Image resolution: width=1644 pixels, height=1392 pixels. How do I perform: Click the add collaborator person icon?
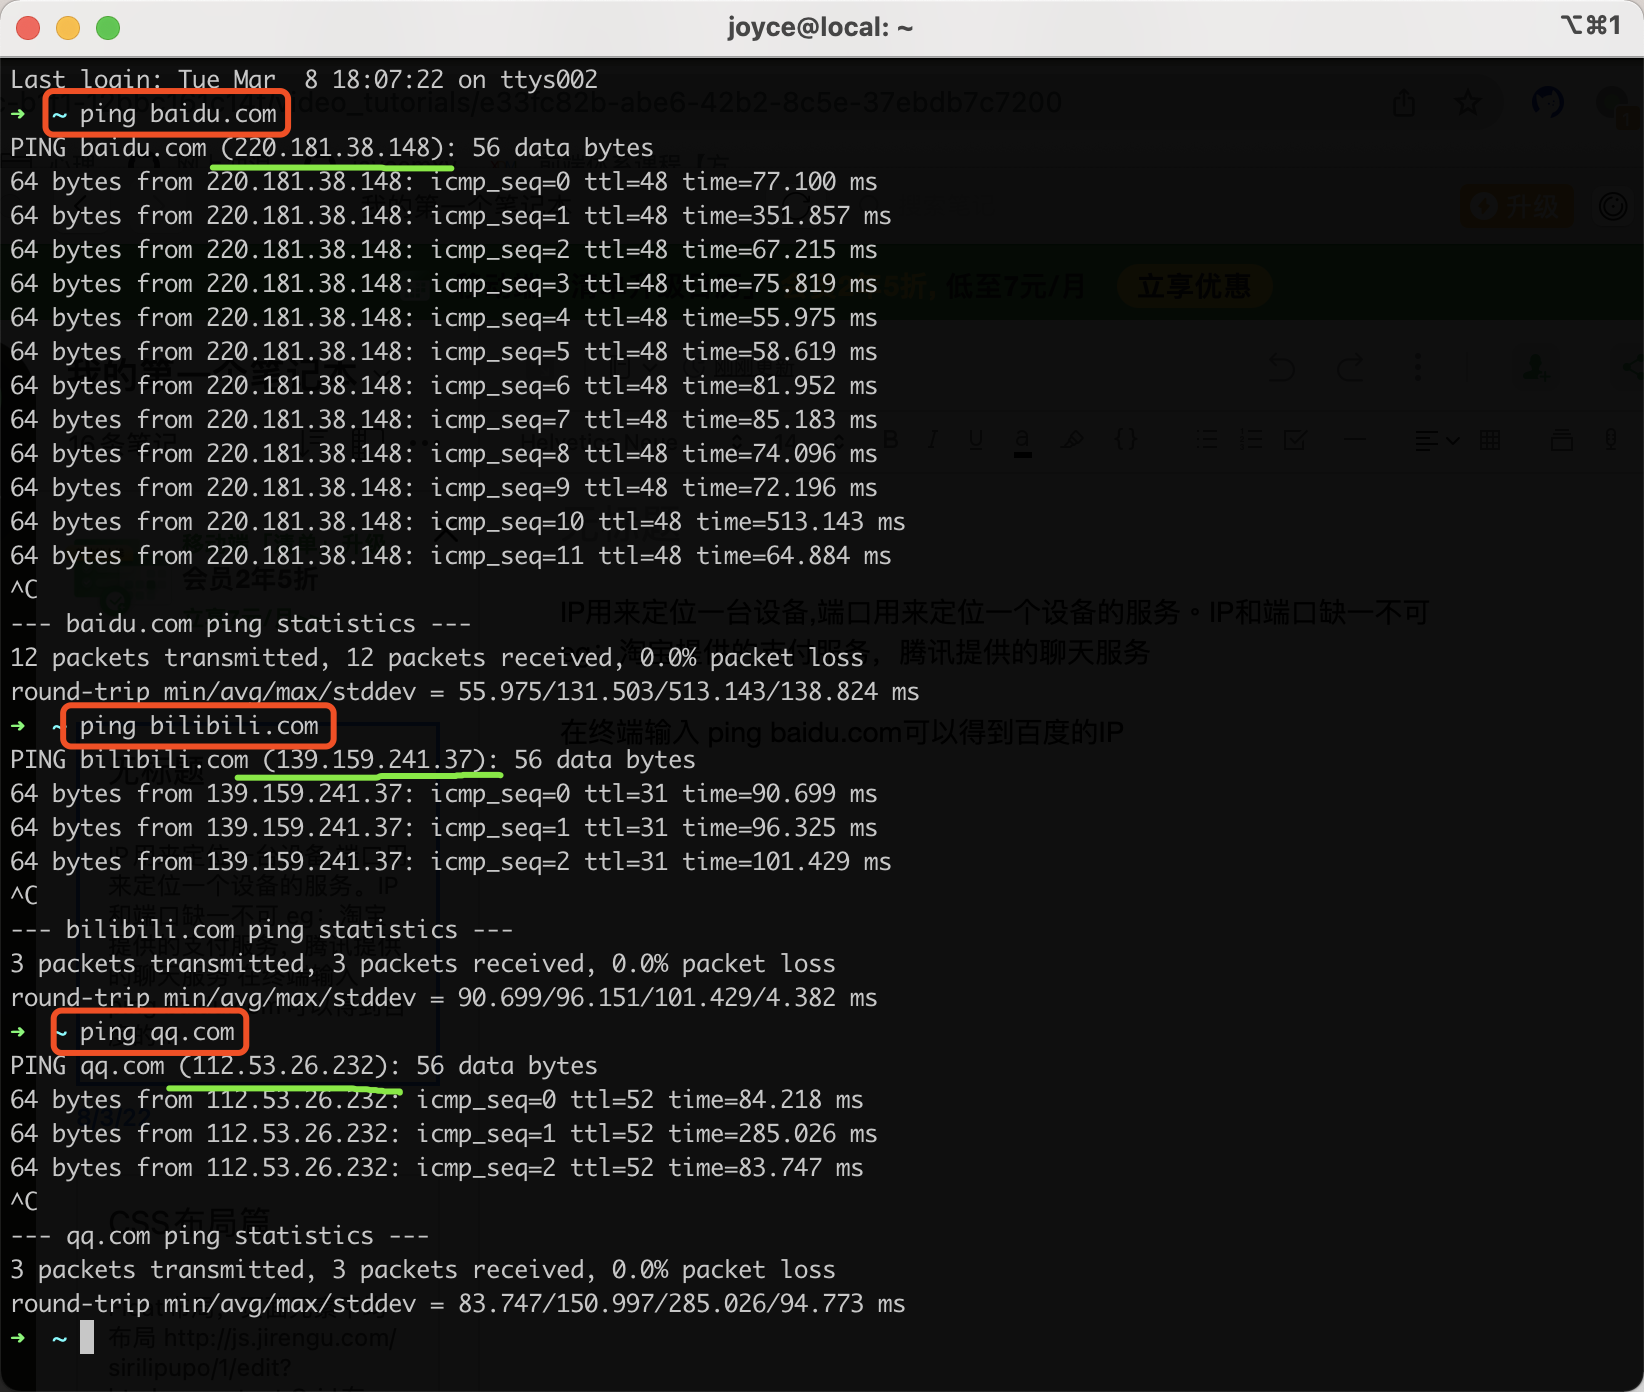point(1535,367)
